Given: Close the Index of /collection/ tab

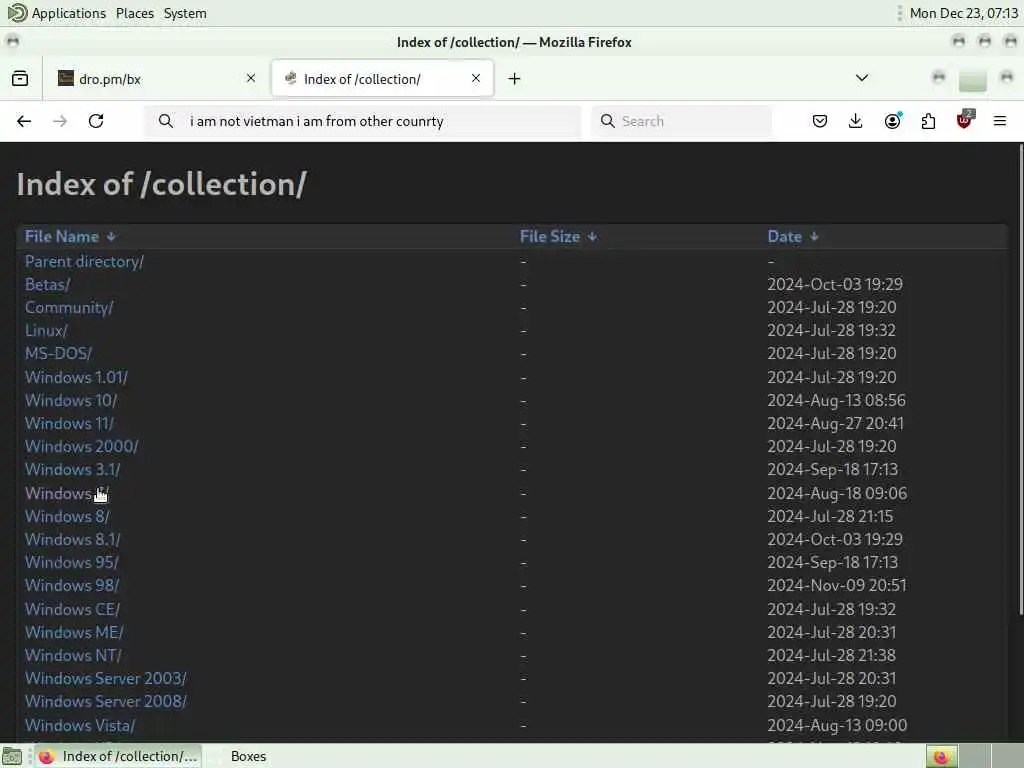Looking at the screenshot, I should click(x=476, y=78).
